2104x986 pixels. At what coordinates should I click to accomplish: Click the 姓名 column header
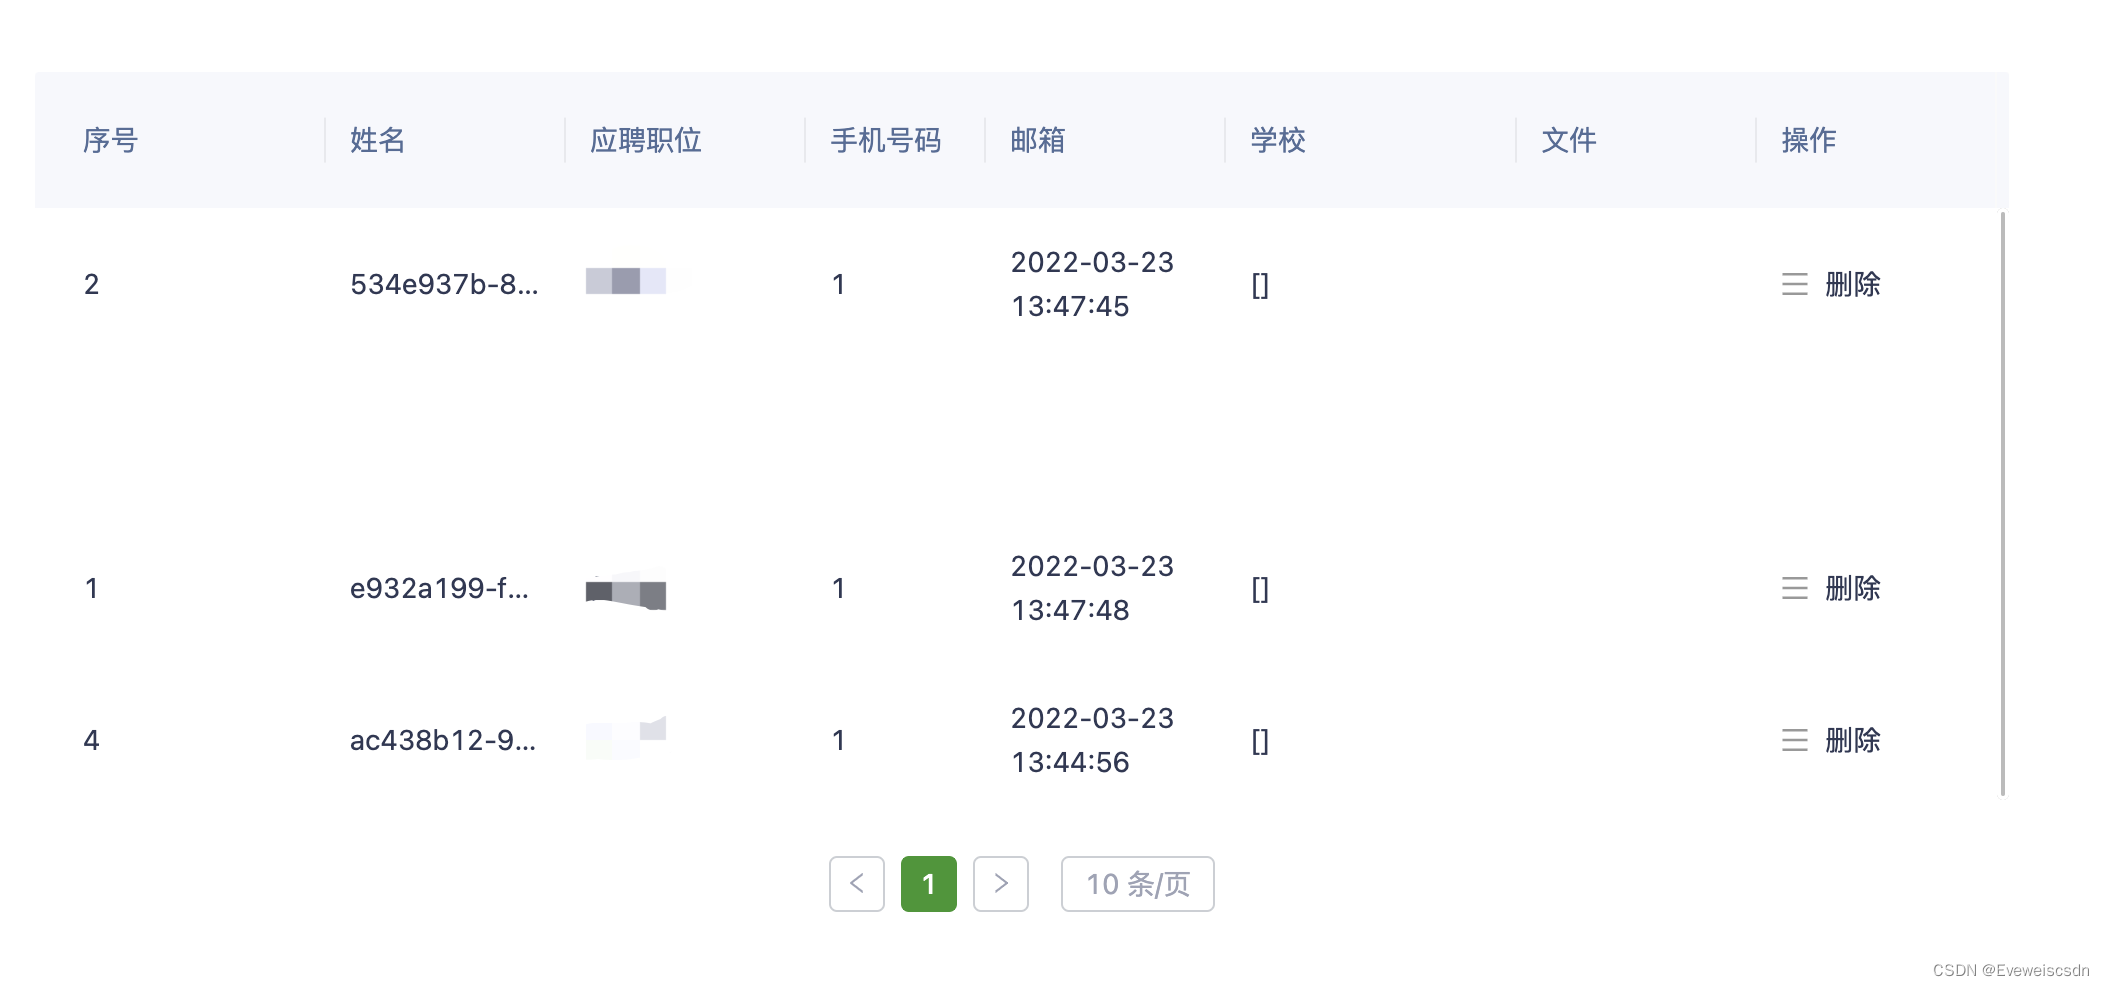pos(377,140)
